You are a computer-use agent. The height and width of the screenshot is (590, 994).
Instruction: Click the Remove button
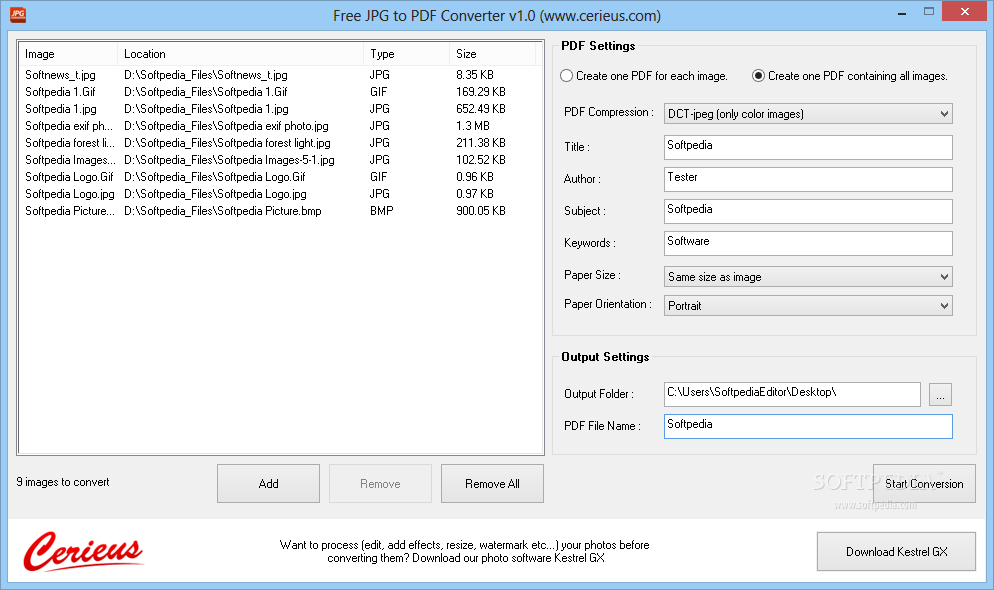pyautogui.click(x=380, y=484)
